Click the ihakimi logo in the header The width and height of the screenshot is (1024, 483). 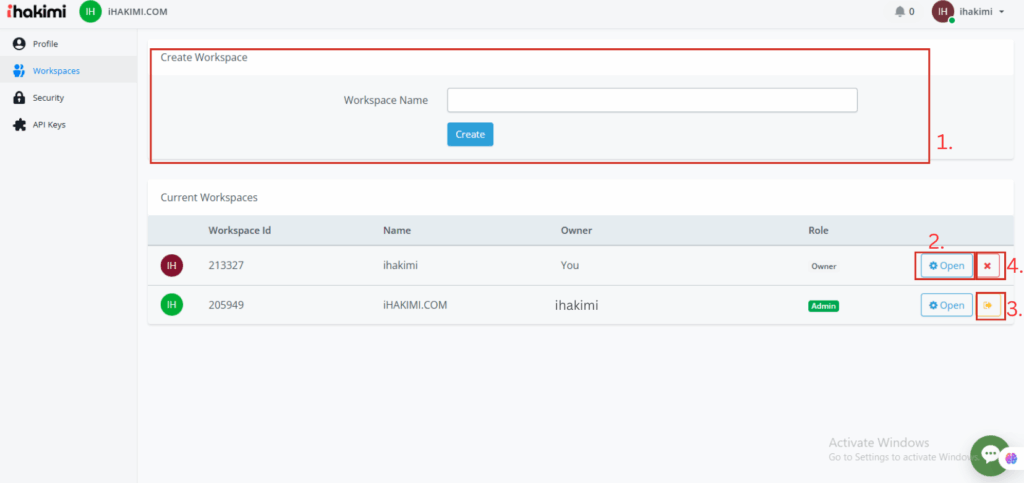[x=36, y=12]
